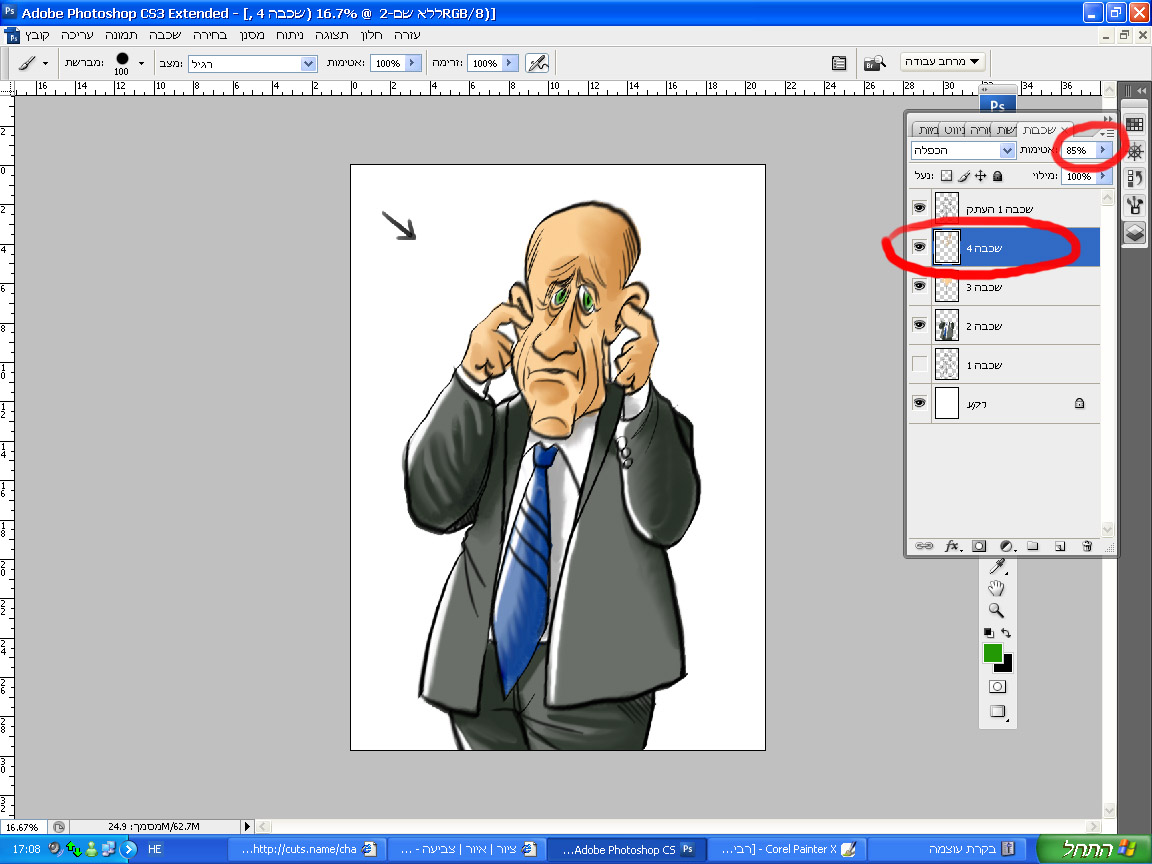Screen dimensions: 1152x864
Task: Click the HE language indicator
Action: point(154,849)
